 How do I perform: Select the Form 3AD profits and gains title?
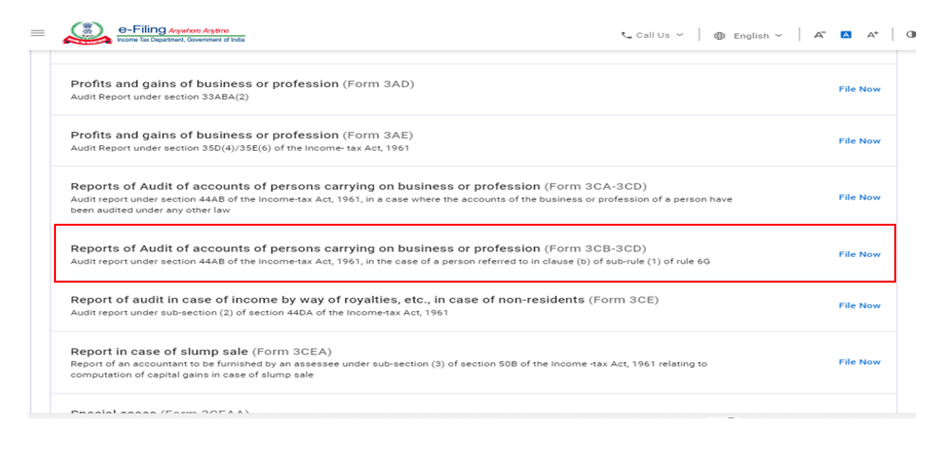pos(204,83)
